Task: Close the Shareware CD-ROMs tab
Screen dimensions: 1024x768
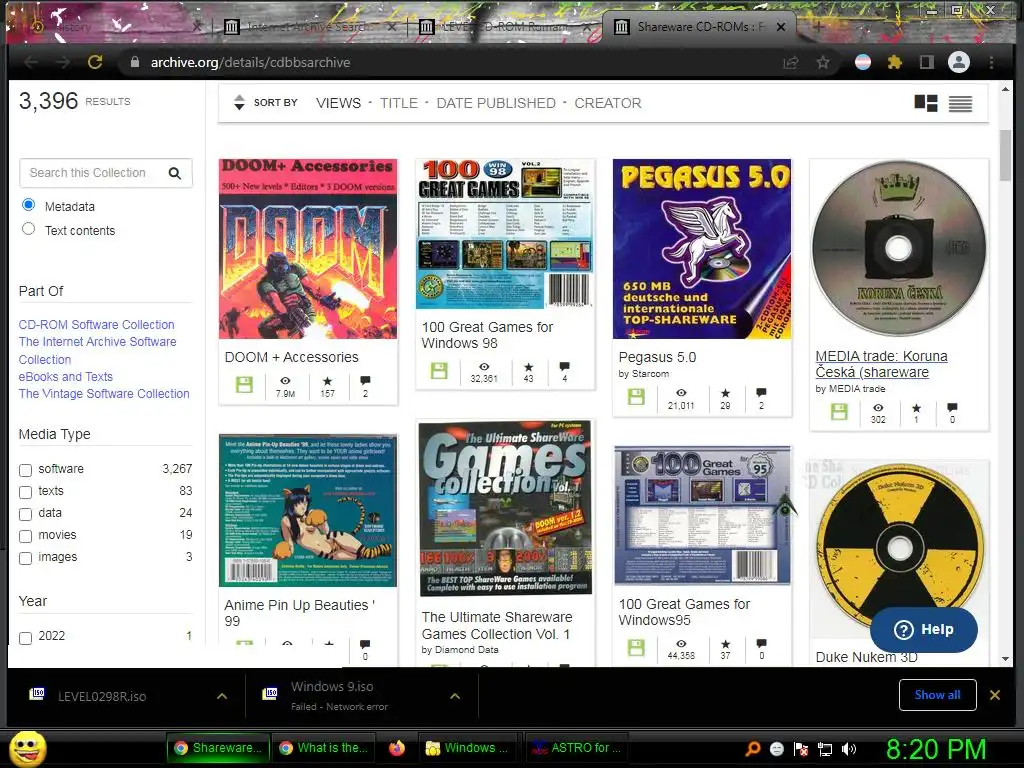Action: 781,27
